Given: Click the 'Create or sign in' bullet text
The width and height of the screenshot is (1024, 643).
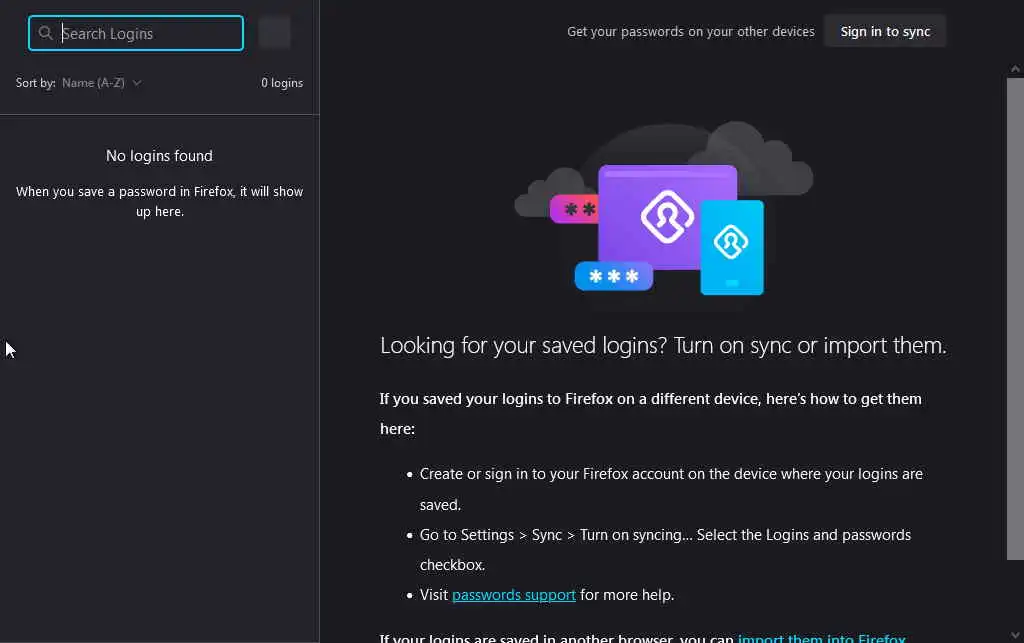Looking at the screenshot, I should (x=671, y=489).
